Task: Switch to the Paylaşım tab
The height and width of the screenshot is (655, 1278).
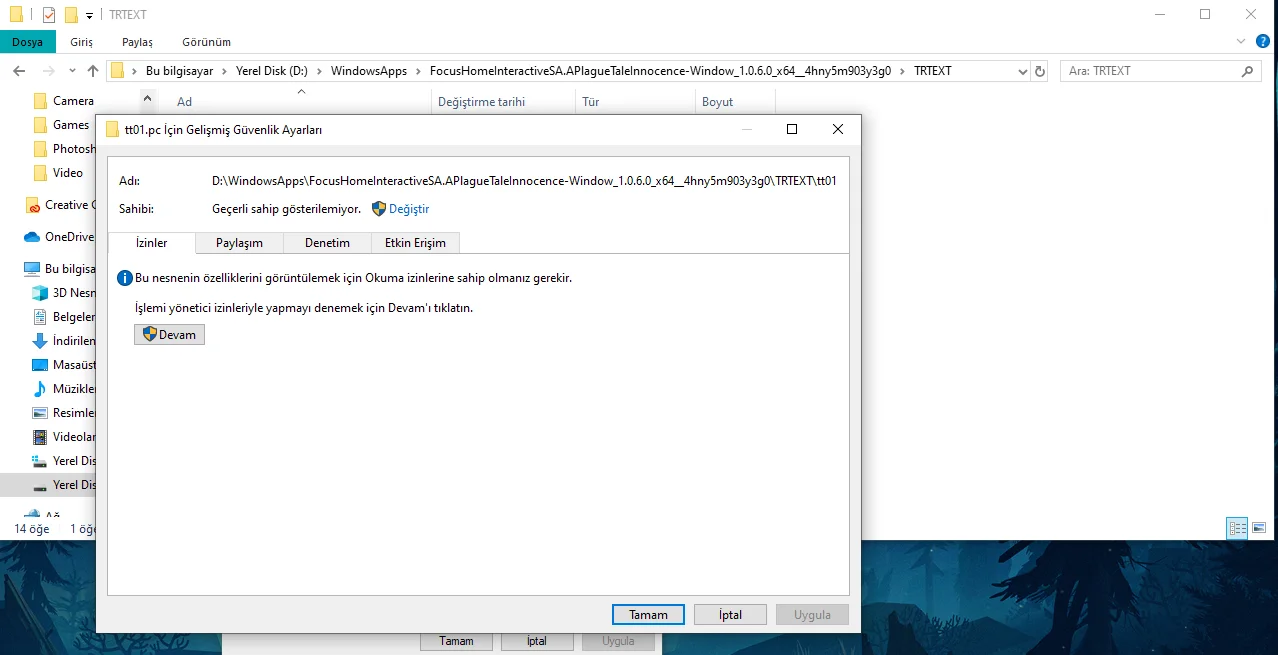Action: point(240,243)
